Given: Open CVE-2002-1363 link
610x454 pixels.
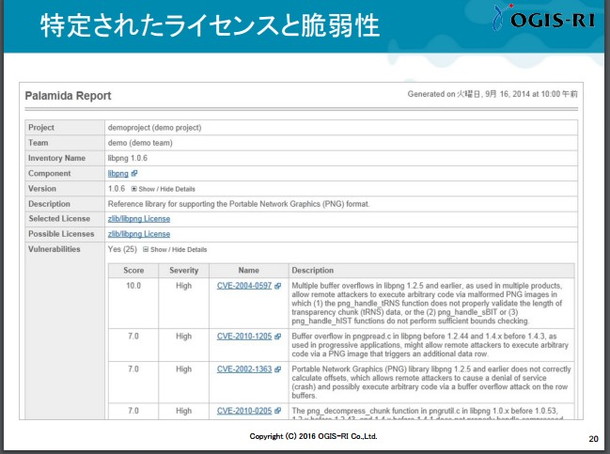Looking at the screenshot, I should (x=244, y=369).
